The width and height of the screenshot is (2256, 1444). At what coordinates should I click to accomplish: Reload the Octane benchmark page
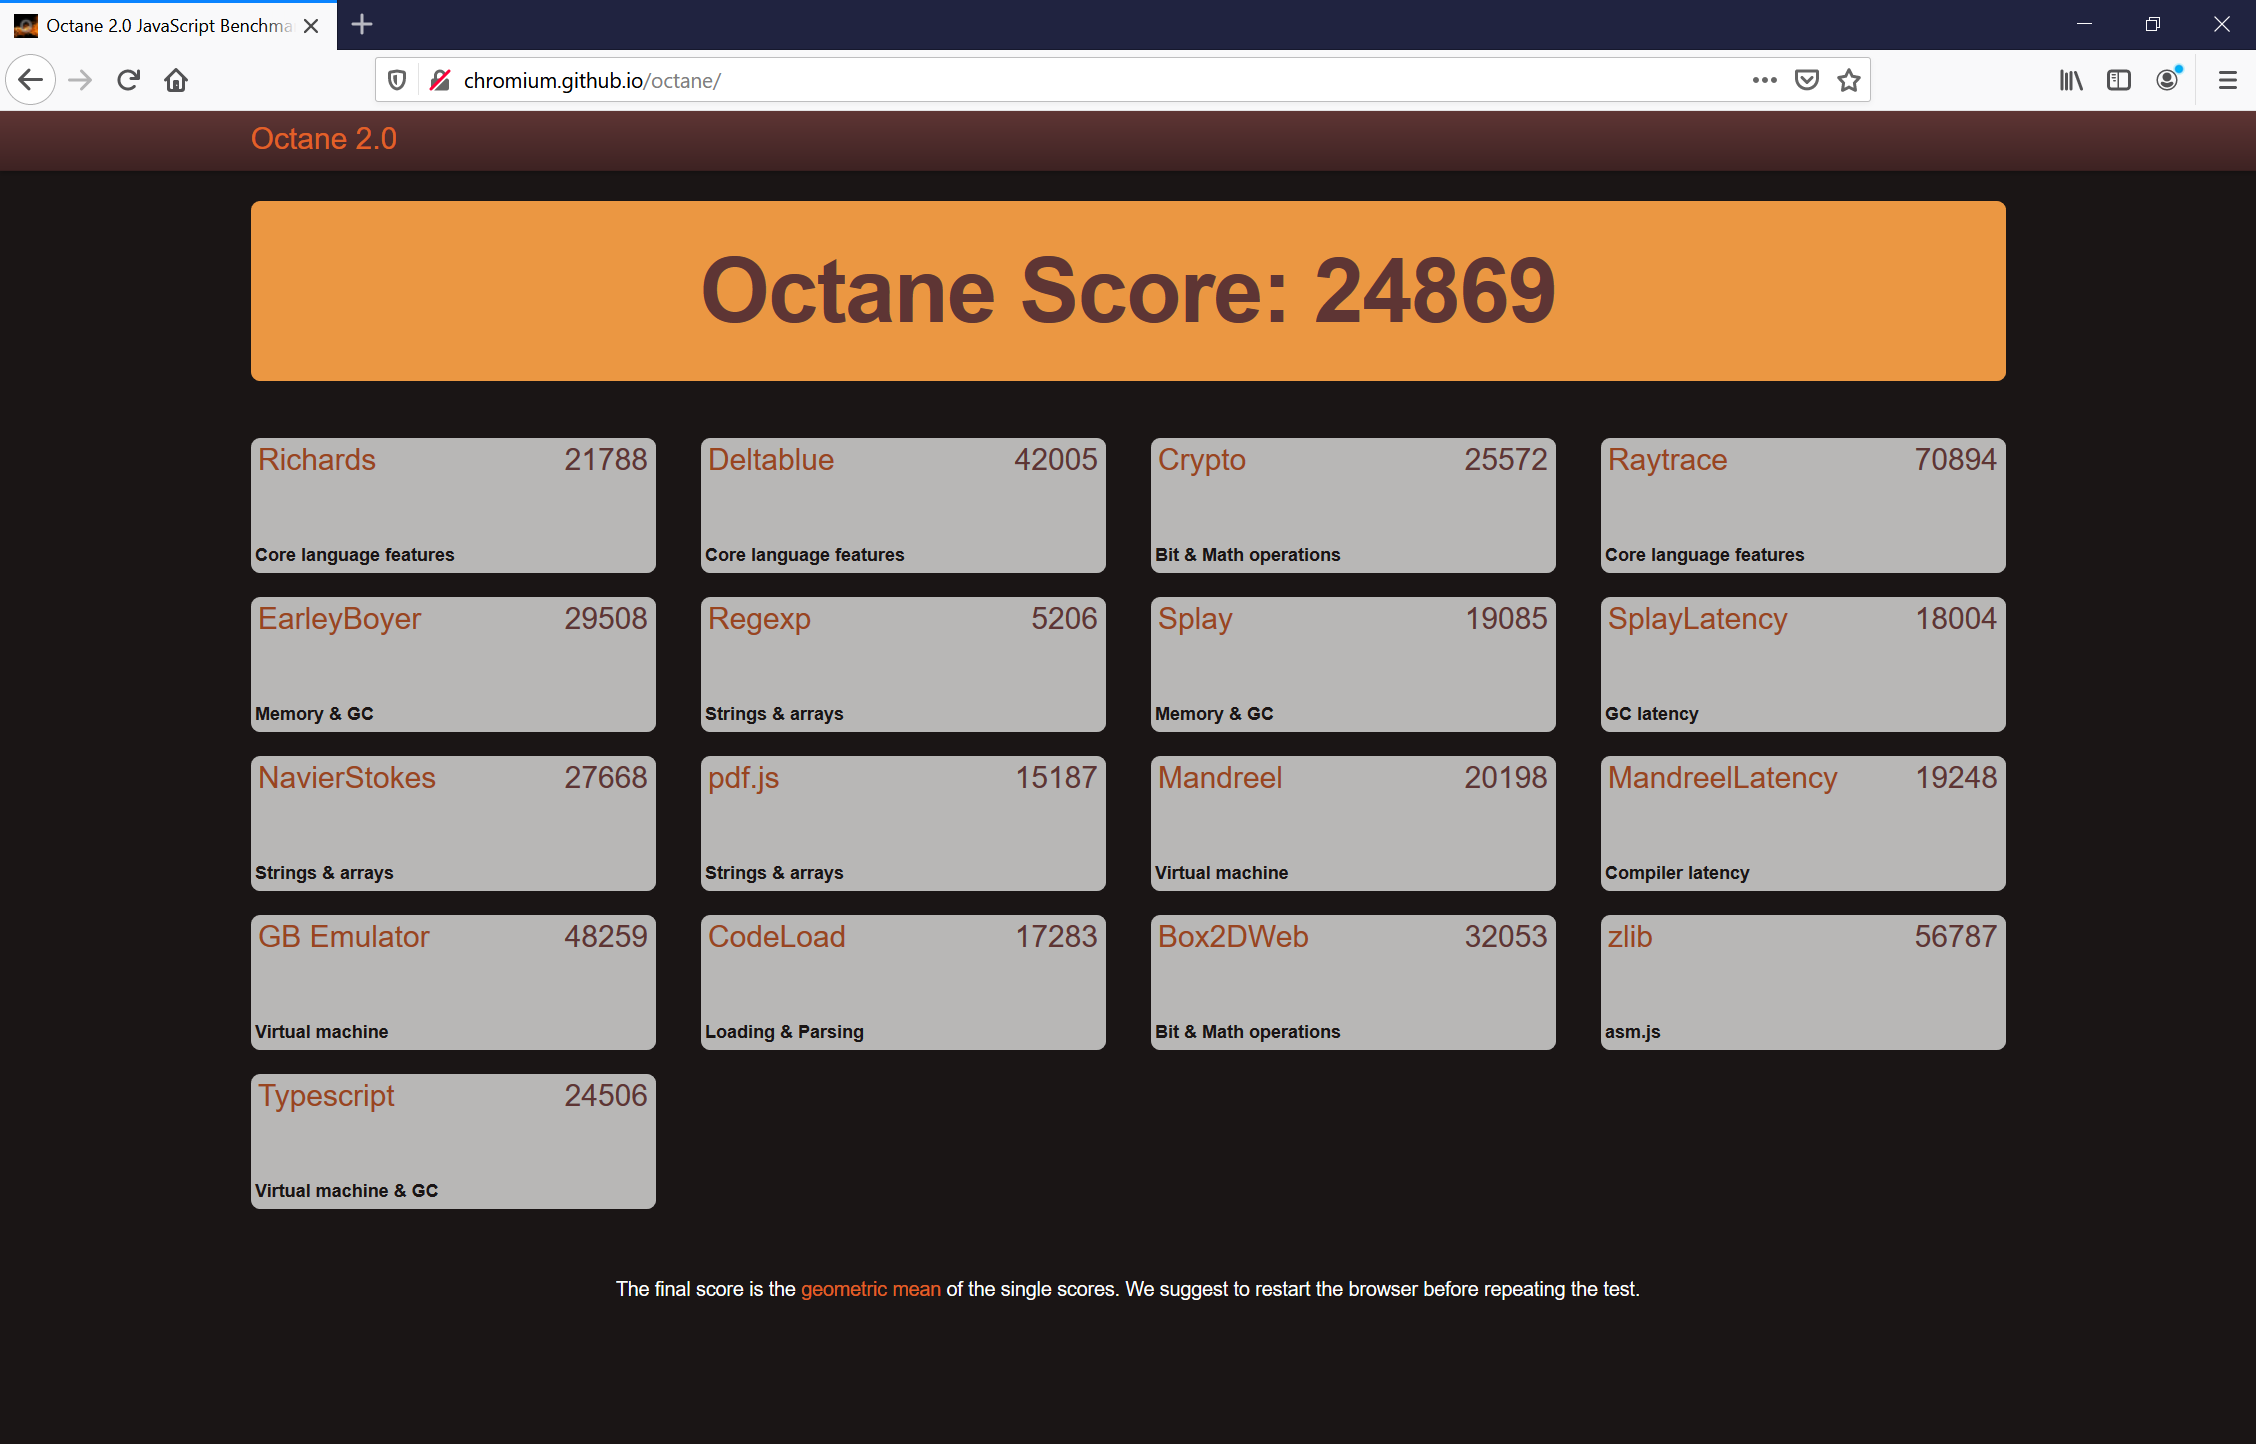click(128, 80)
